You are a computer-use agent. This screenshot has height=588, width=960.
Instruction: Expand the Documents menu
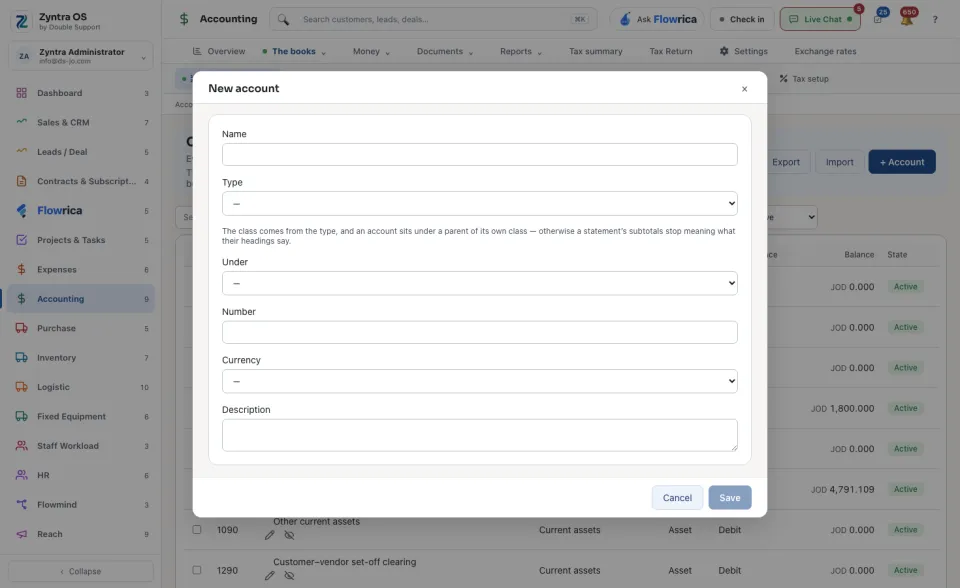(445, 51)
